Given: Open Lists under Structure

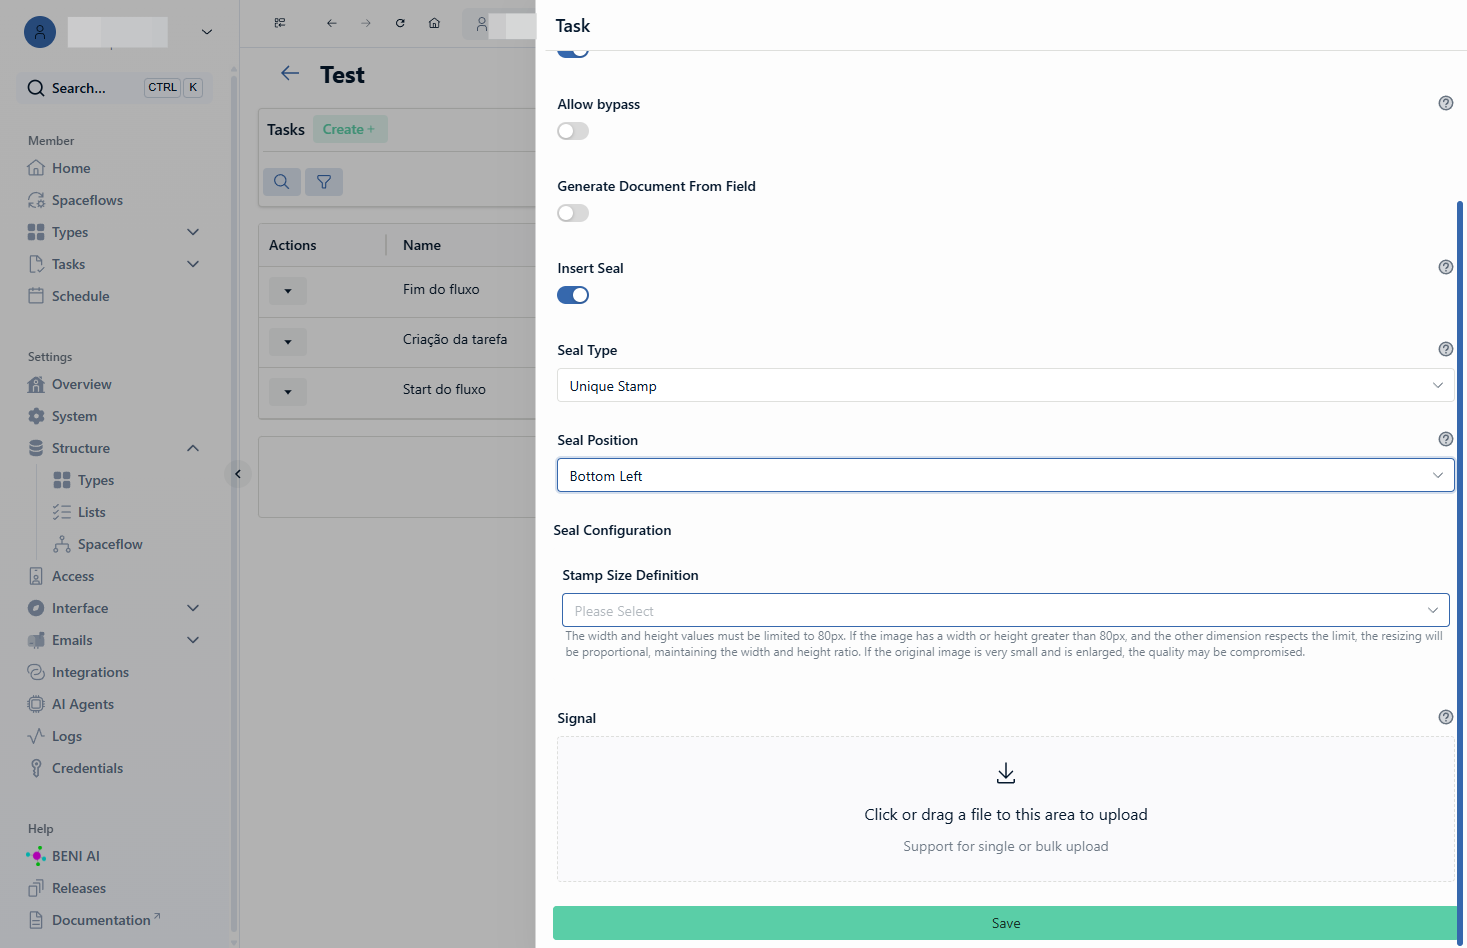Looking at the screenshot, I should 91,512.
